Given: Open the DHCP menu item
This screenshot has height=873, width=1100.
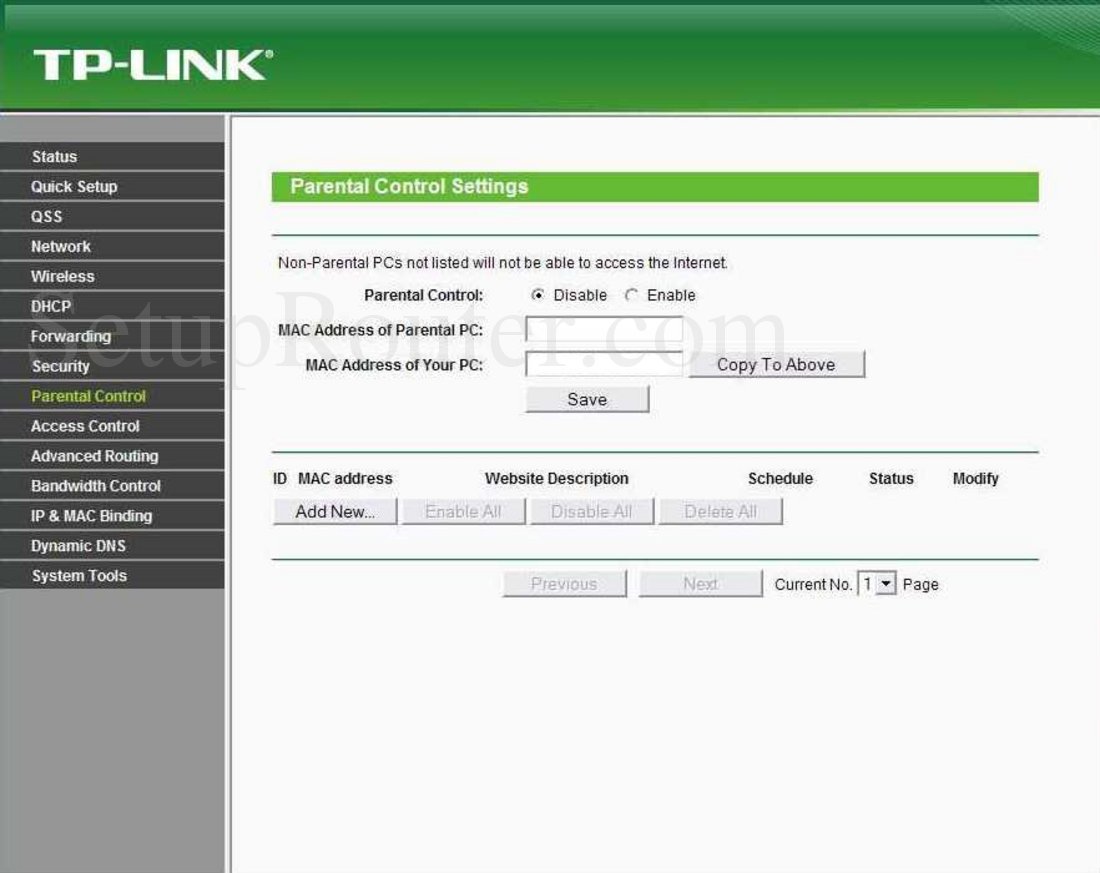Looking at the screenshot, I should coord(51,306).
